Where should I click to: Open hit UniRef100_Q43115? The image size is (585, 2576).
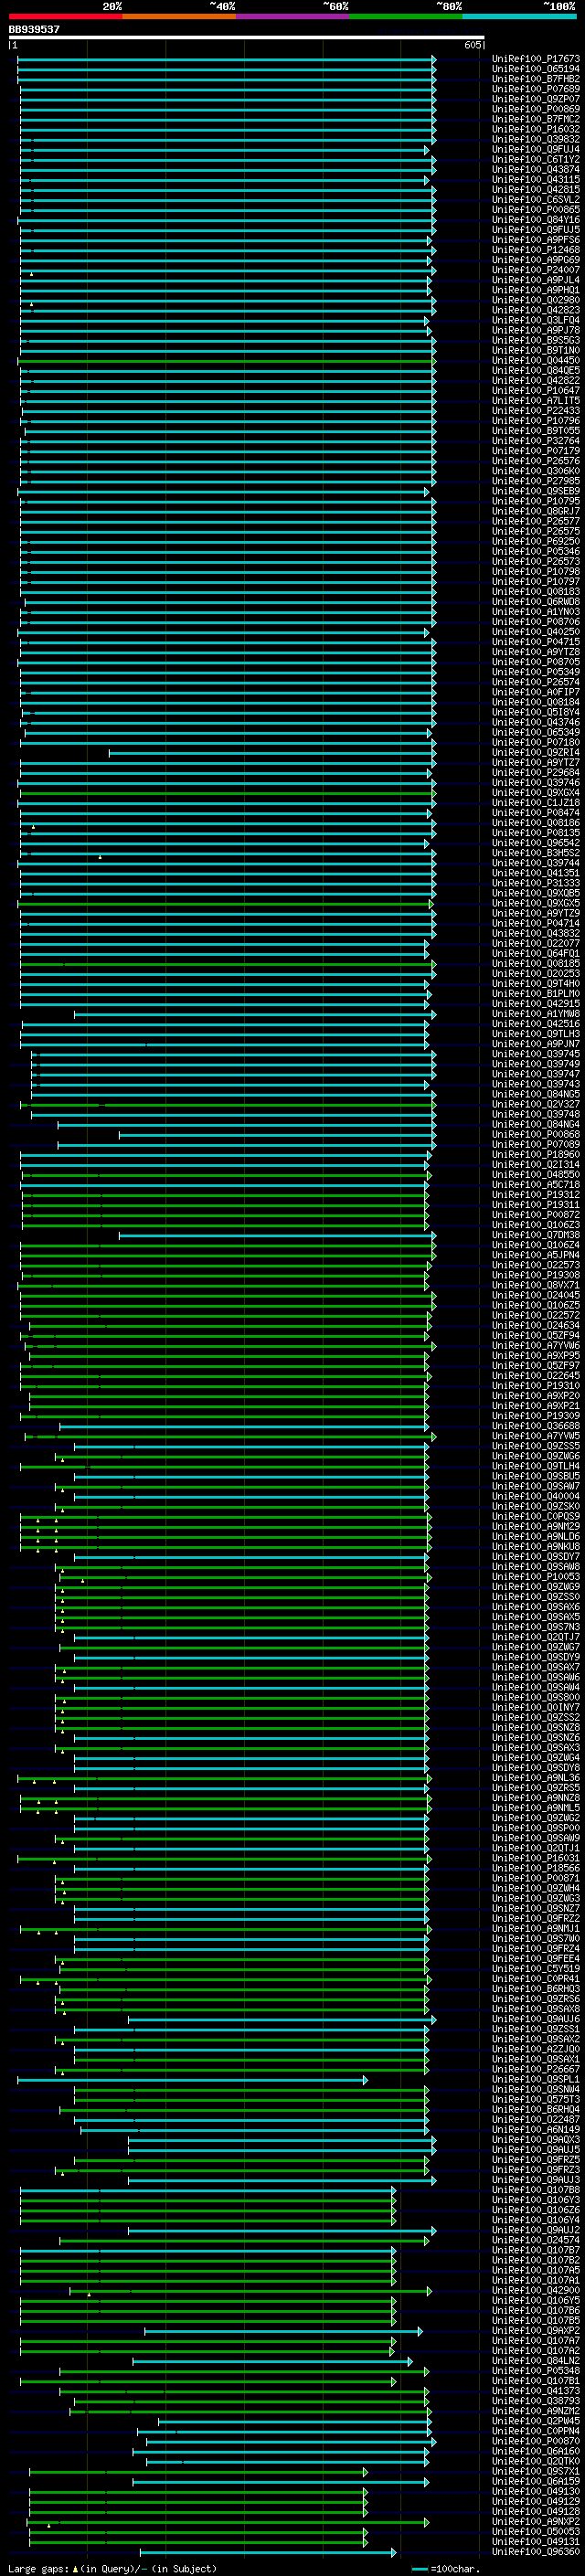coord(536,180)
